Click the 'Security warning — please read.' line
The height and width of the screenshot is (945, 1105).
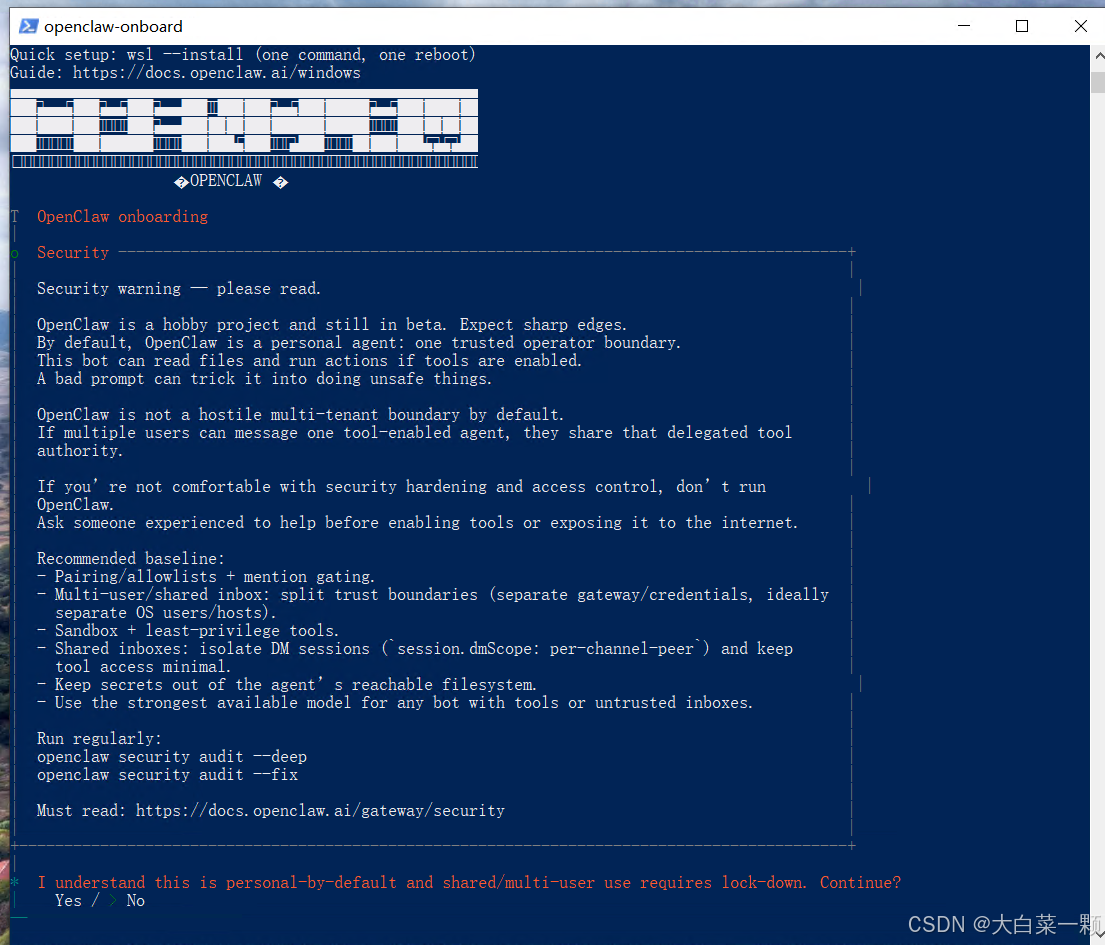tap(179, 288)
